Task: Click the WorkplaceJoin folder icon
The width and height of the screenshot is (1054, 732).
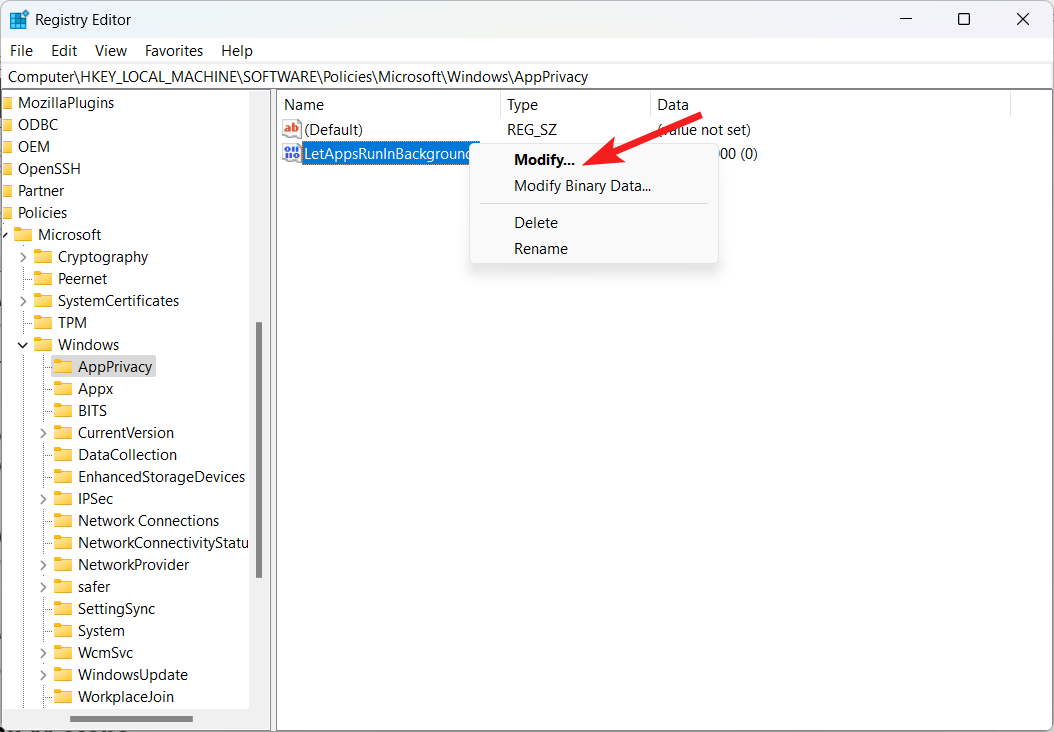Action: pos(63,697)
